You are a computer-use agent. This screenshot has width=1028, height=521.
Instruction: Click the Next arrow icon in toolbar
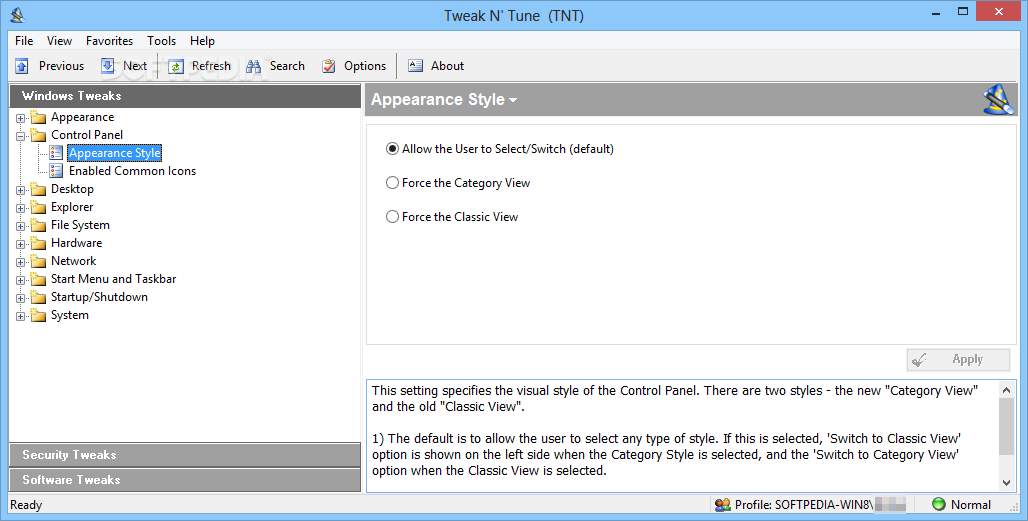pyautogui.click(x=108, y=66)
